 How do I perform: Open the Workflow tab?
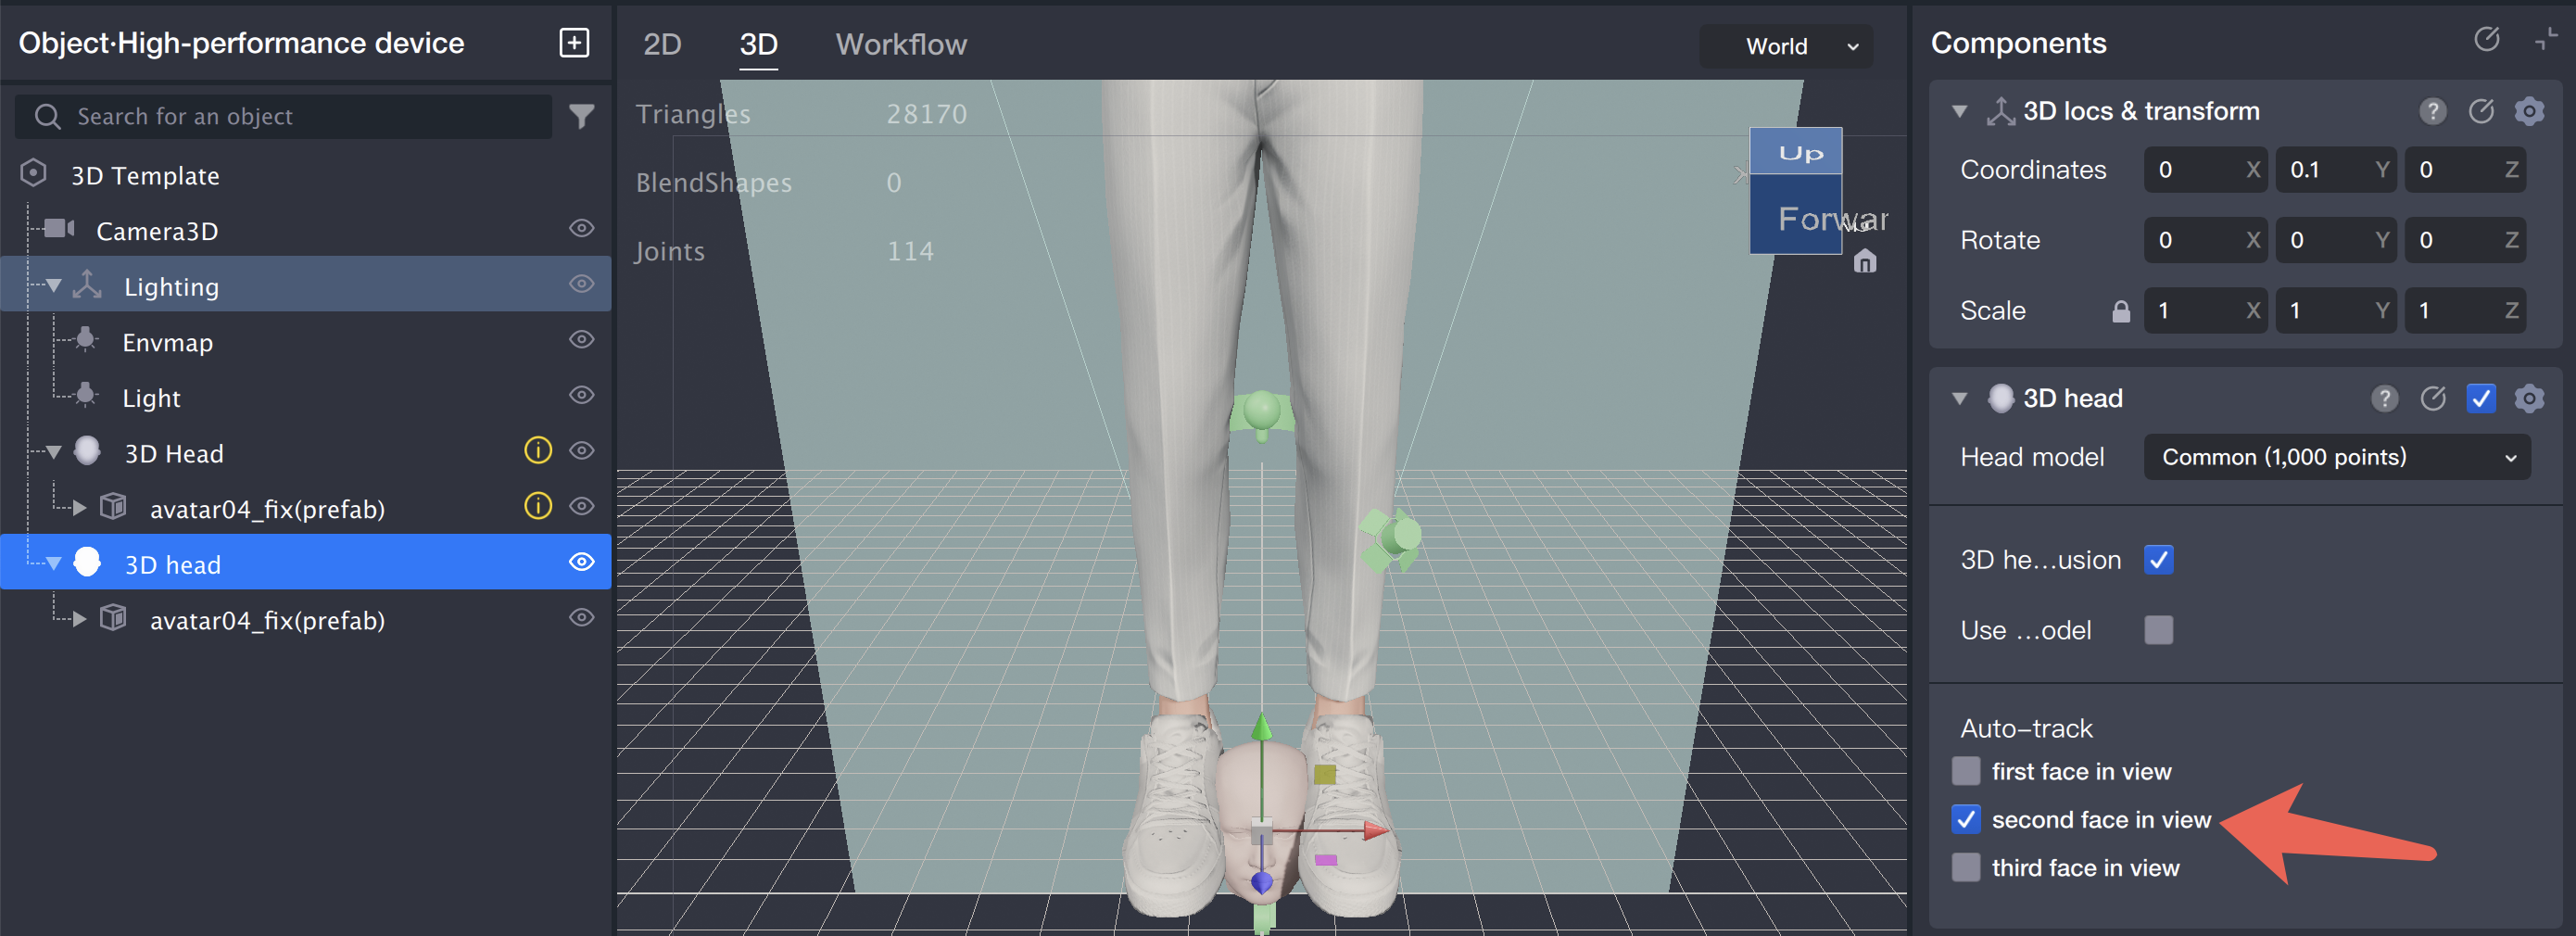[x=900, y=44]
